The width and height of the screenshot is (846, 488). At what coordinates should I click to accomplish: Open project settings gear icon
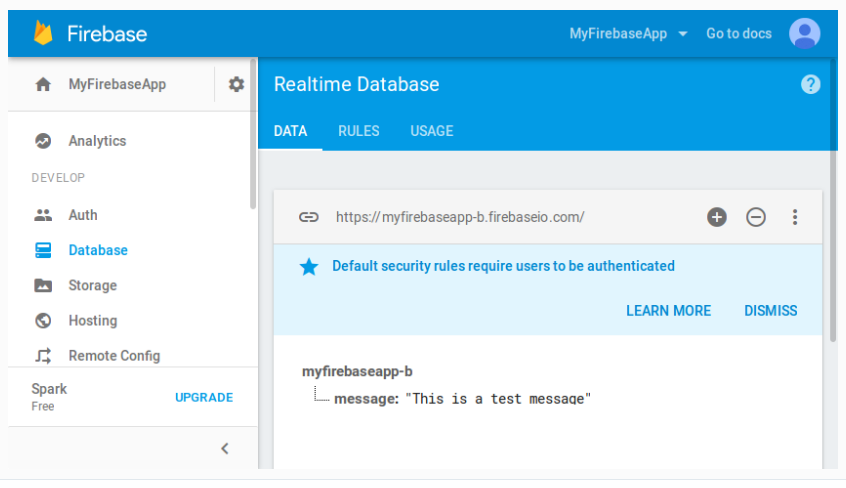point(236,85)
